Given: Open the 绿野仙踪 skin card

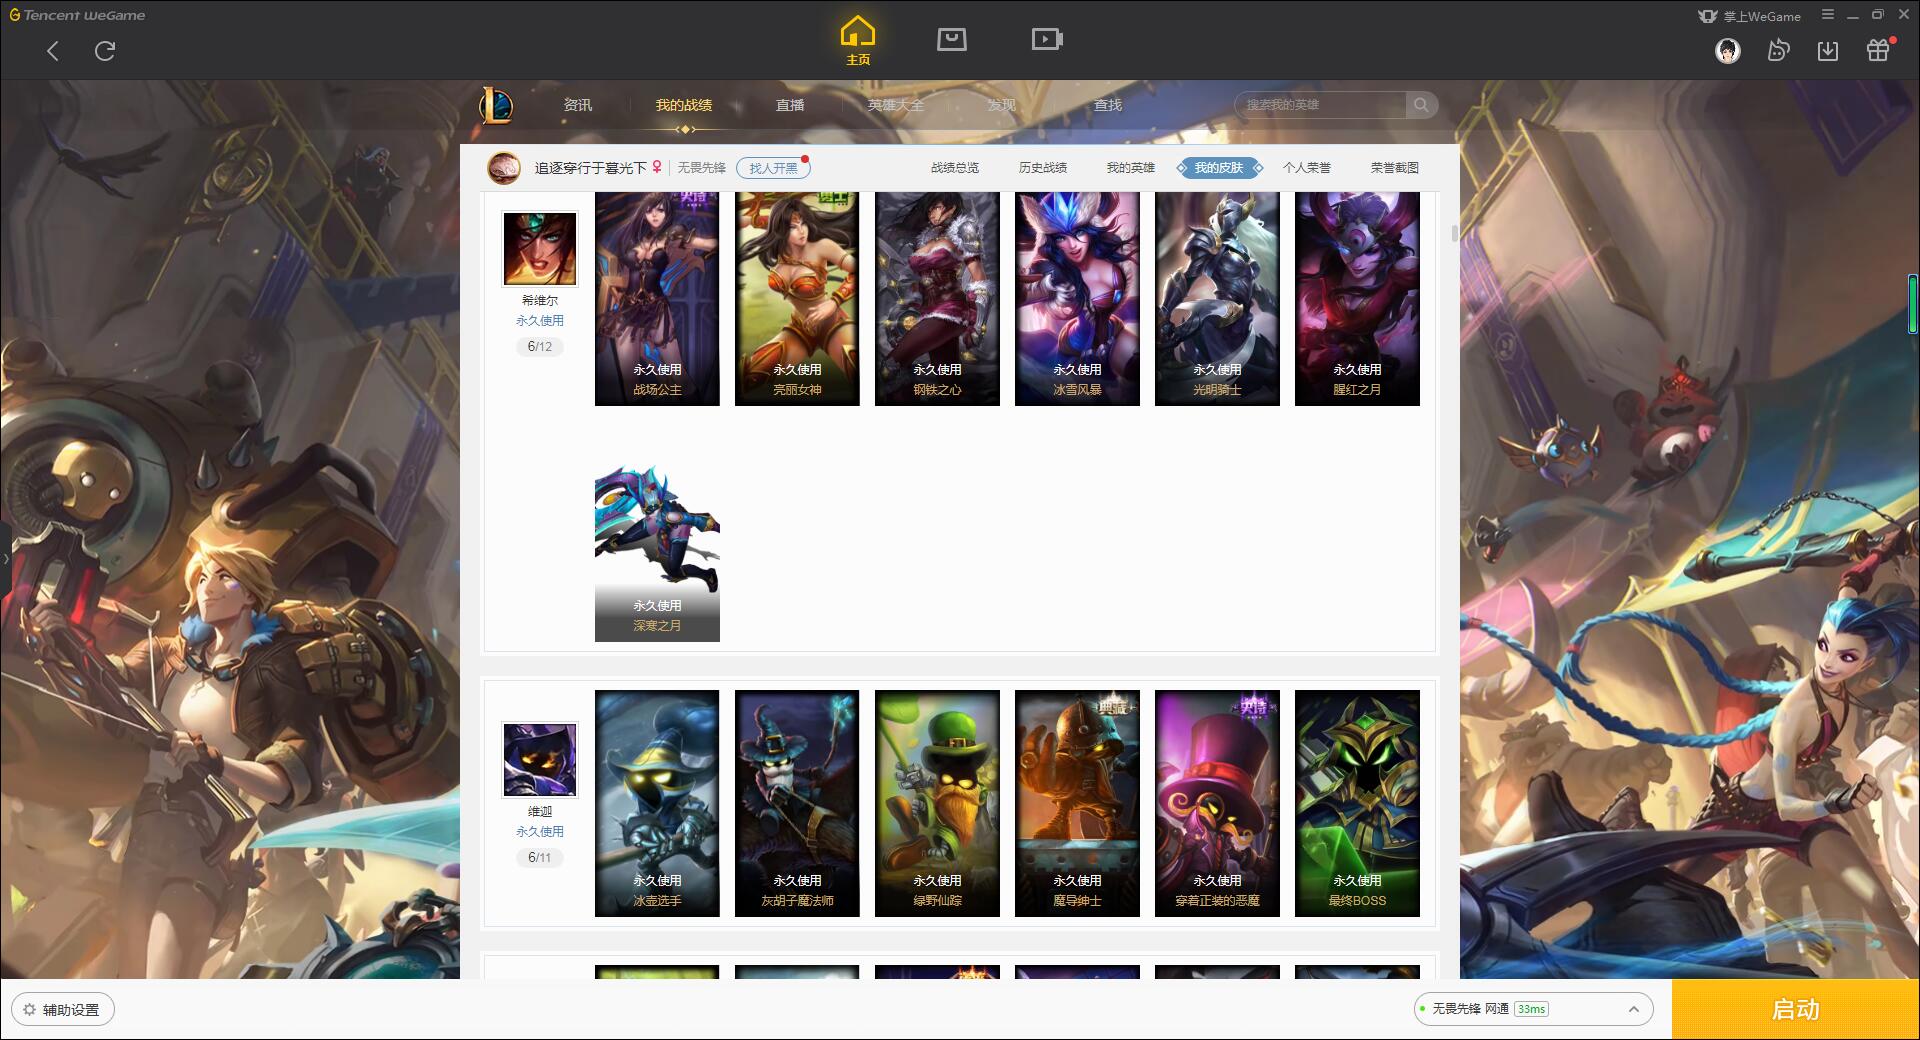Looking at the screenshot, I should coord(937,803).
